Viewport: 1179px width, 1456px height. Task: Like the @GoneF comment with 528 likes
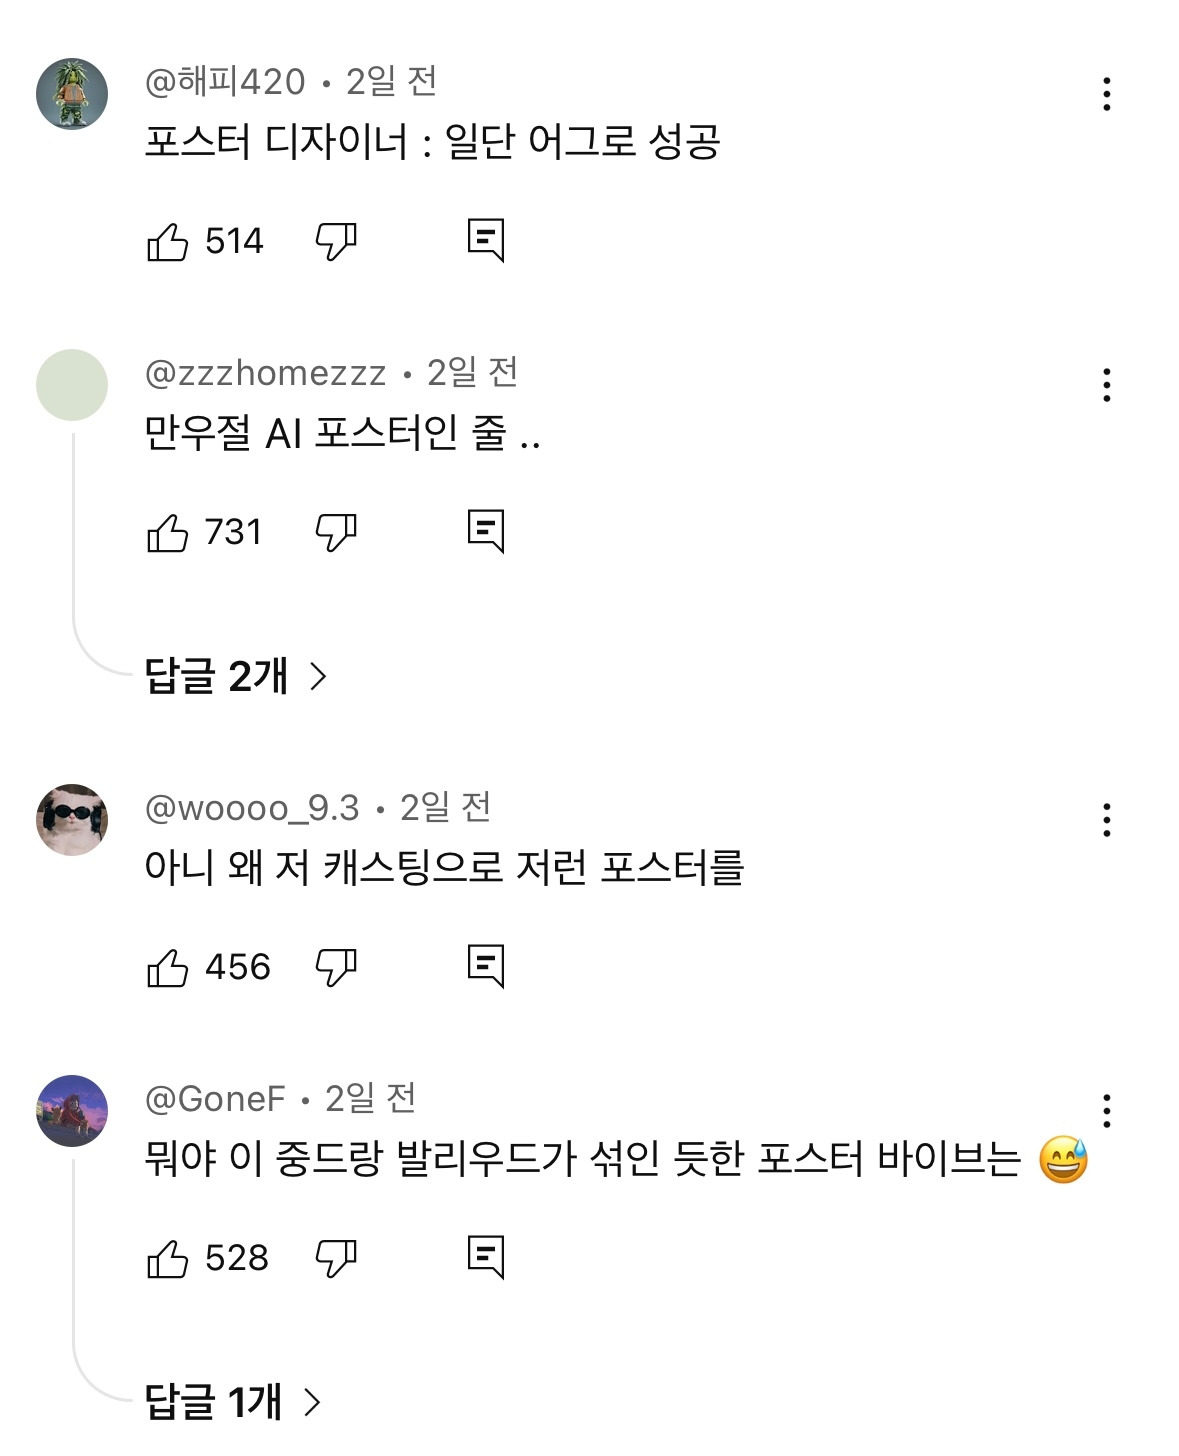[x=168, y=1259]
